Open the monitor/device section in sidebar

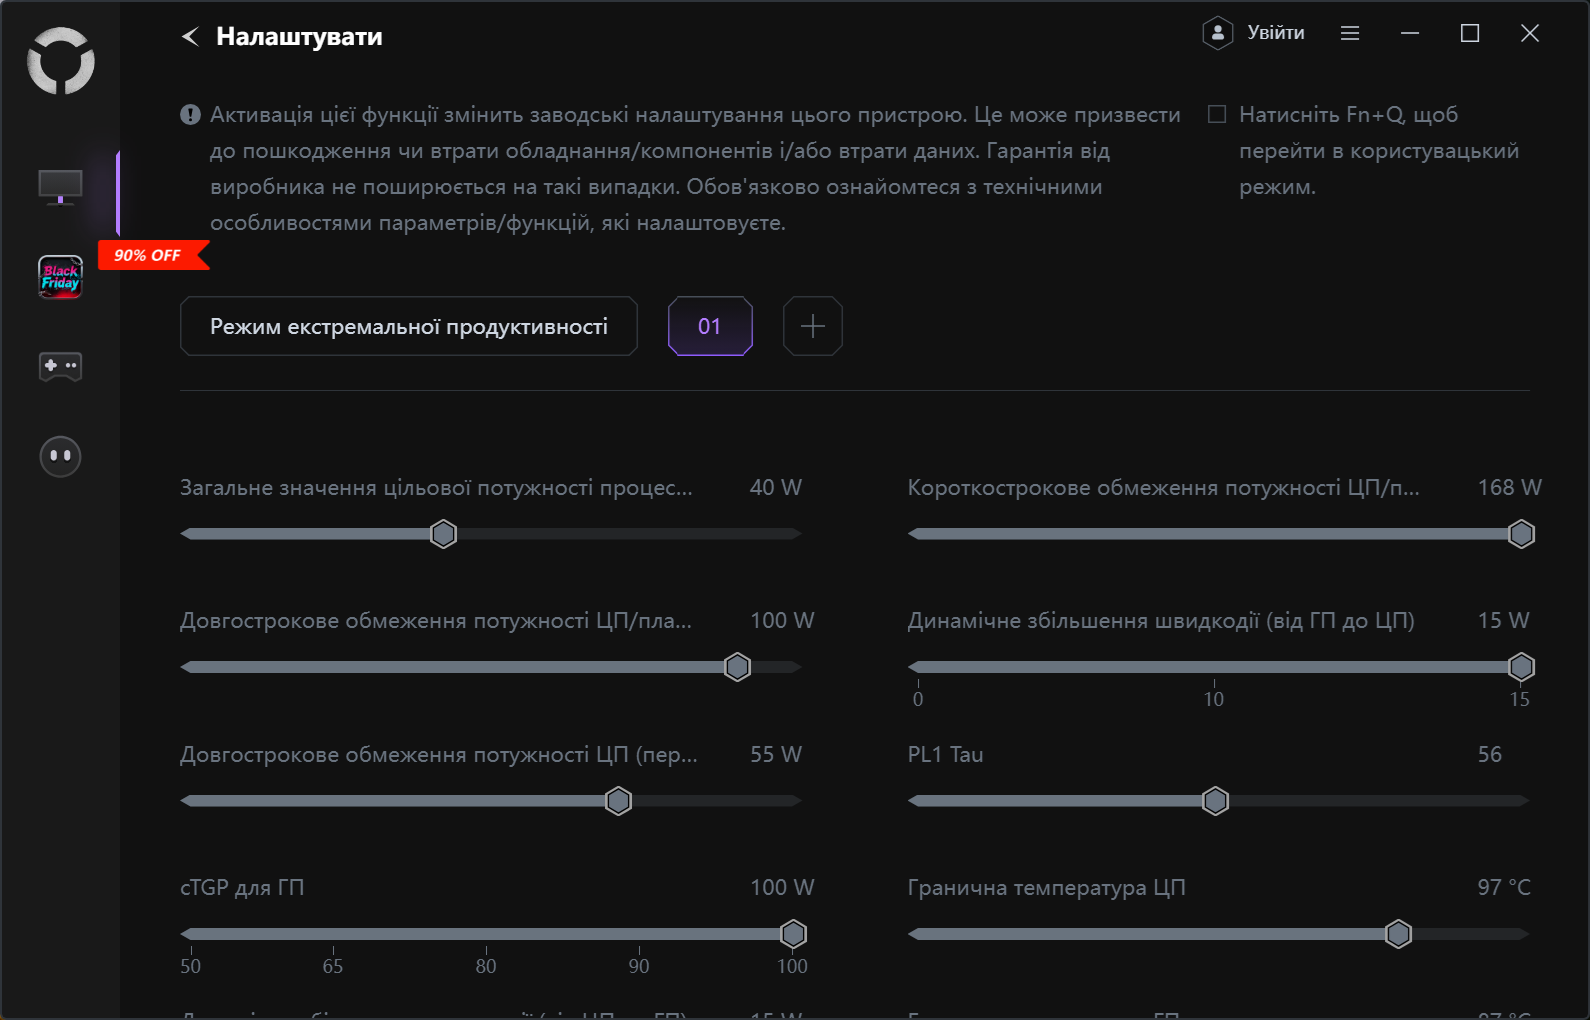pos(60,187)
